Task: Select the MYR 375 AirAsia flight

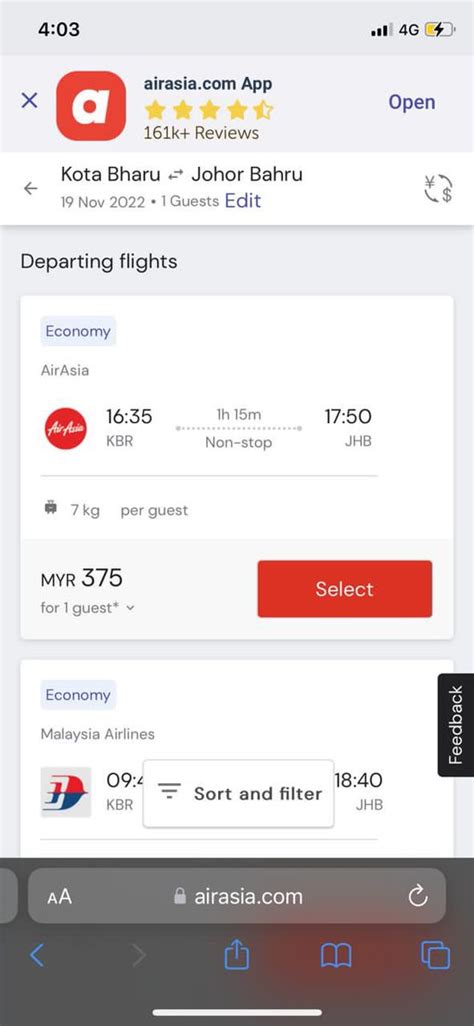Action: click(344, 589)
